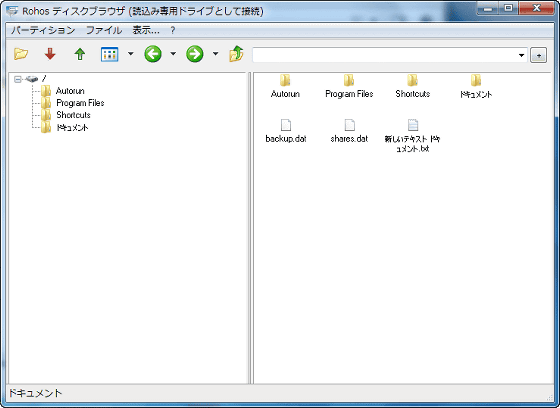The width and height of the screenshot is (560, 408).
Task: Open the forward history dropdown arrow
Action: pos(215,54)
